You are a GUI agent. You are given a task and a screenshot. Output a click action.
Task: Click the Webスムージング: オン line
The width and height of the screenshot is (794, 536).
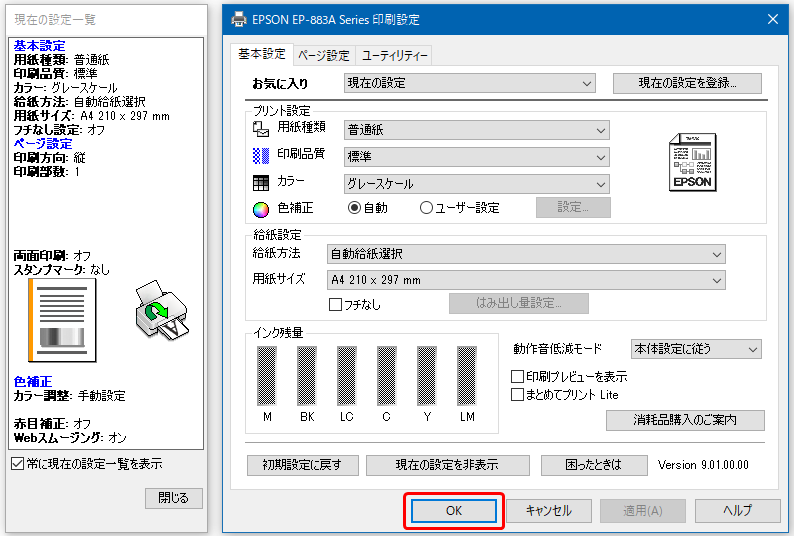[x=70, y=437]
